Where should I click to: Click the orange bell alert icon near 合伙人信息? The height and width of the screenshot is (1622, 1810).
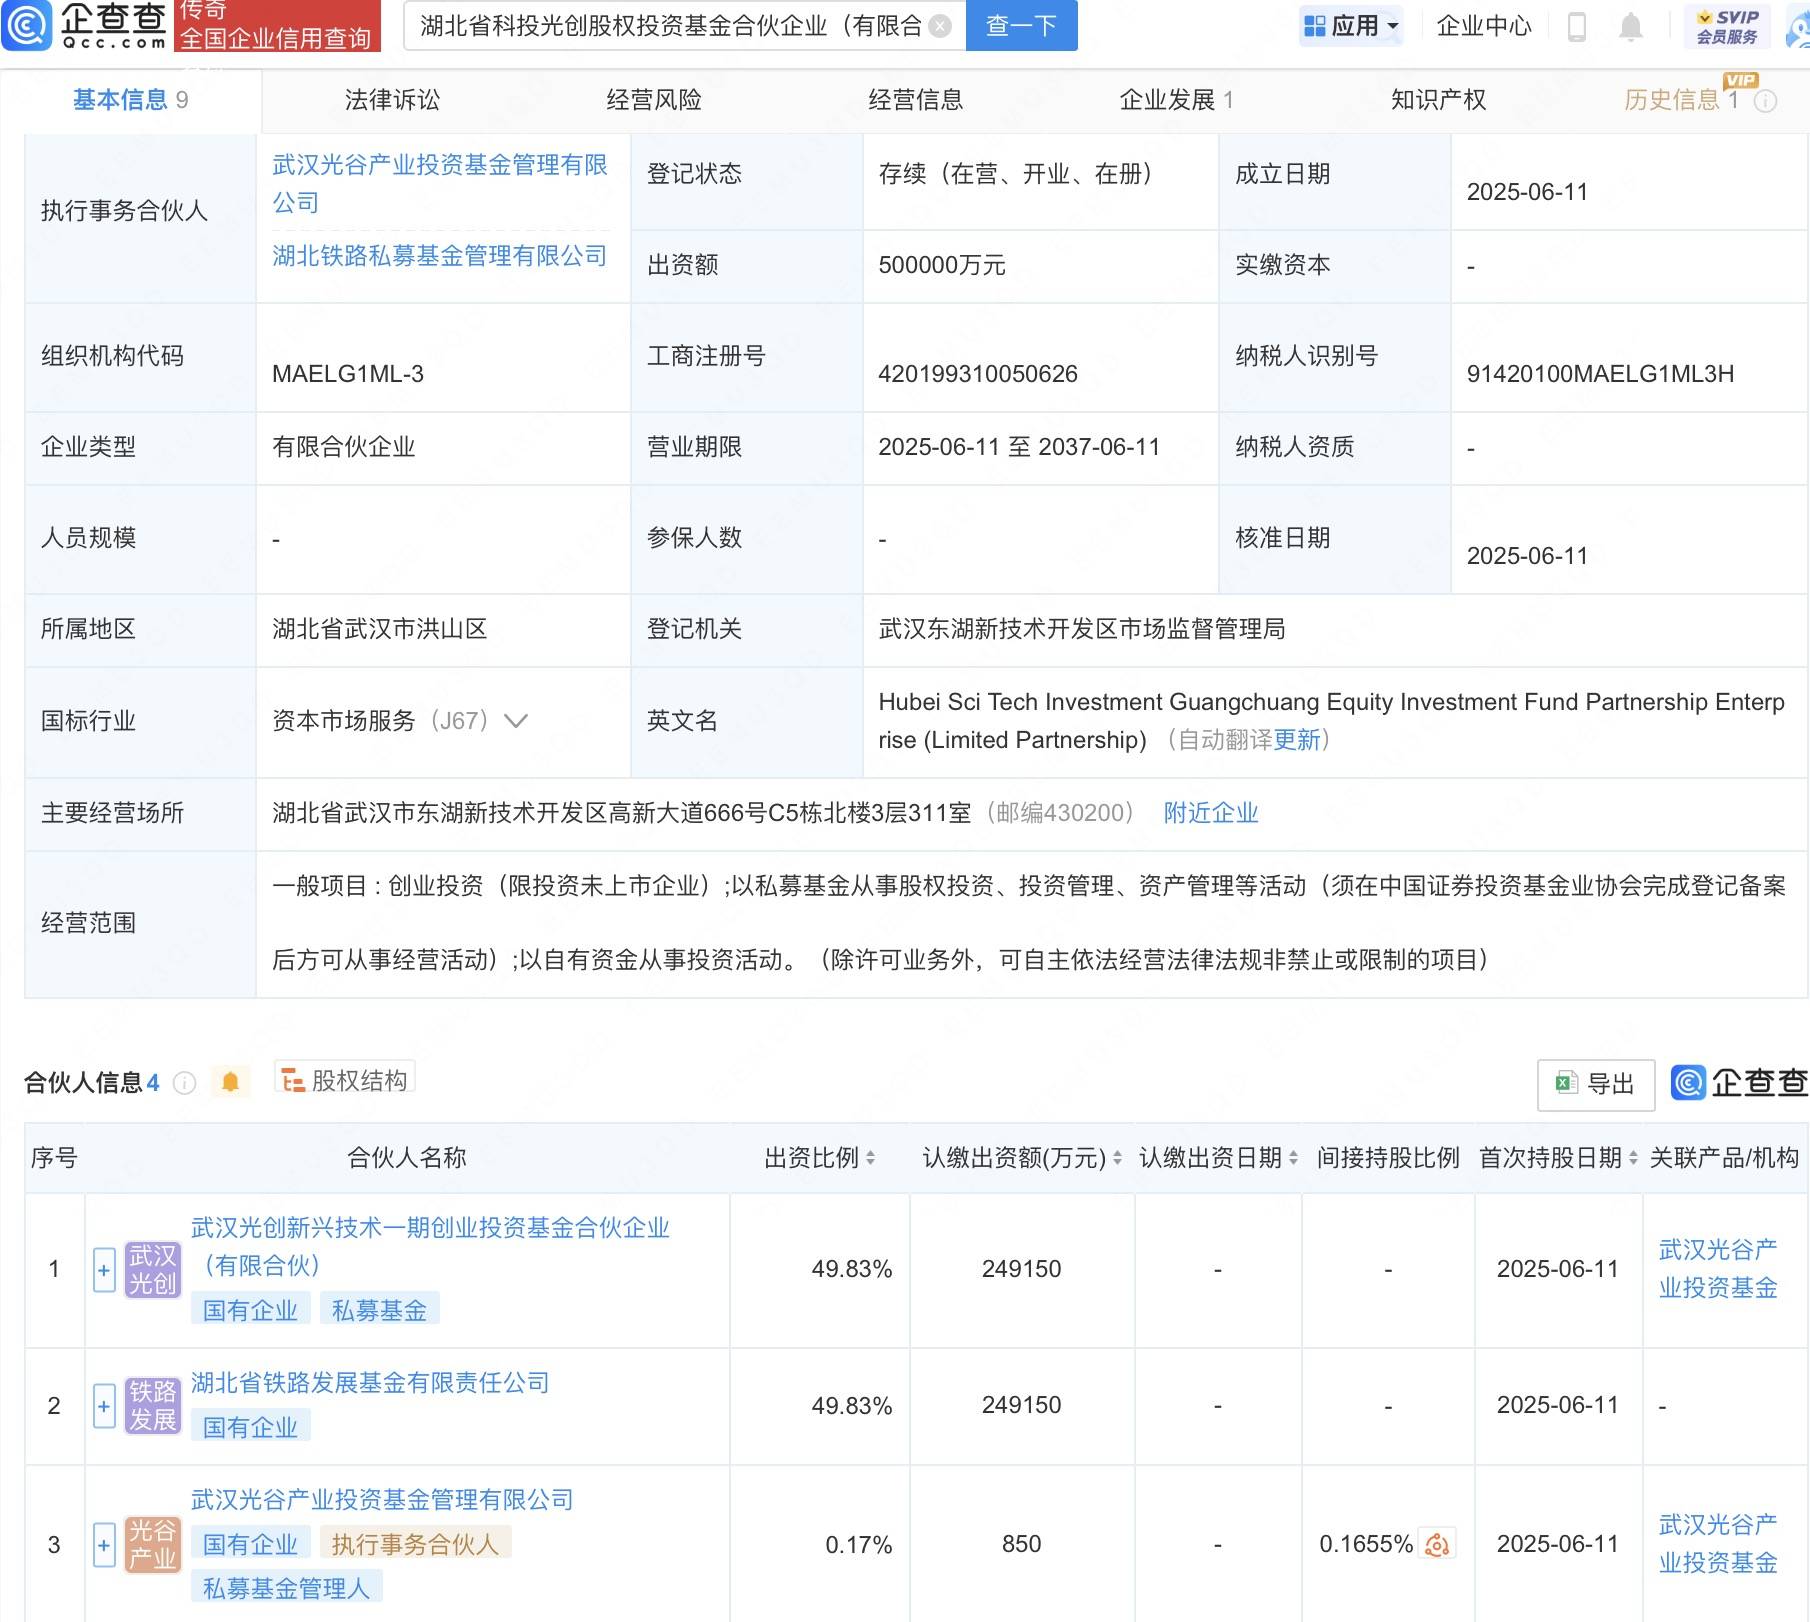click(x=230, y=1082)
